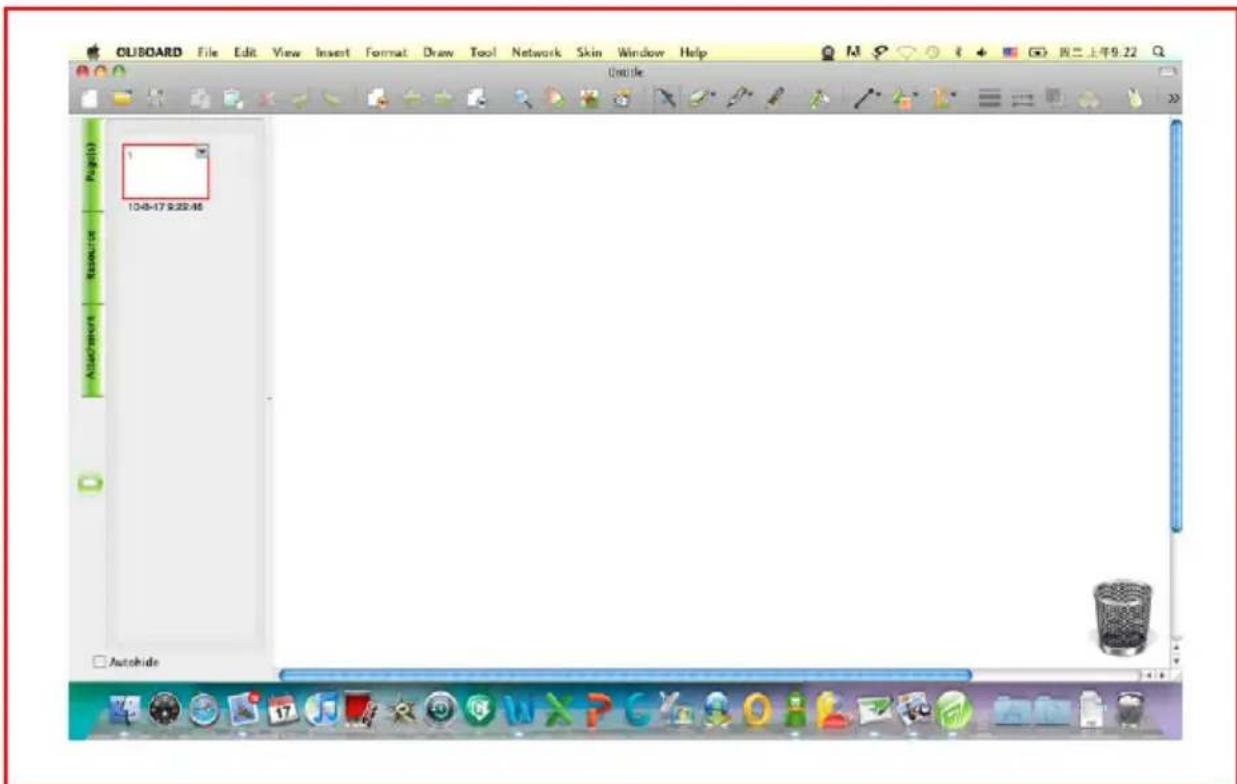1237x784 pixels.
Task: Click the horizontal scrollbar below the canvas
Action: [625, 675]
